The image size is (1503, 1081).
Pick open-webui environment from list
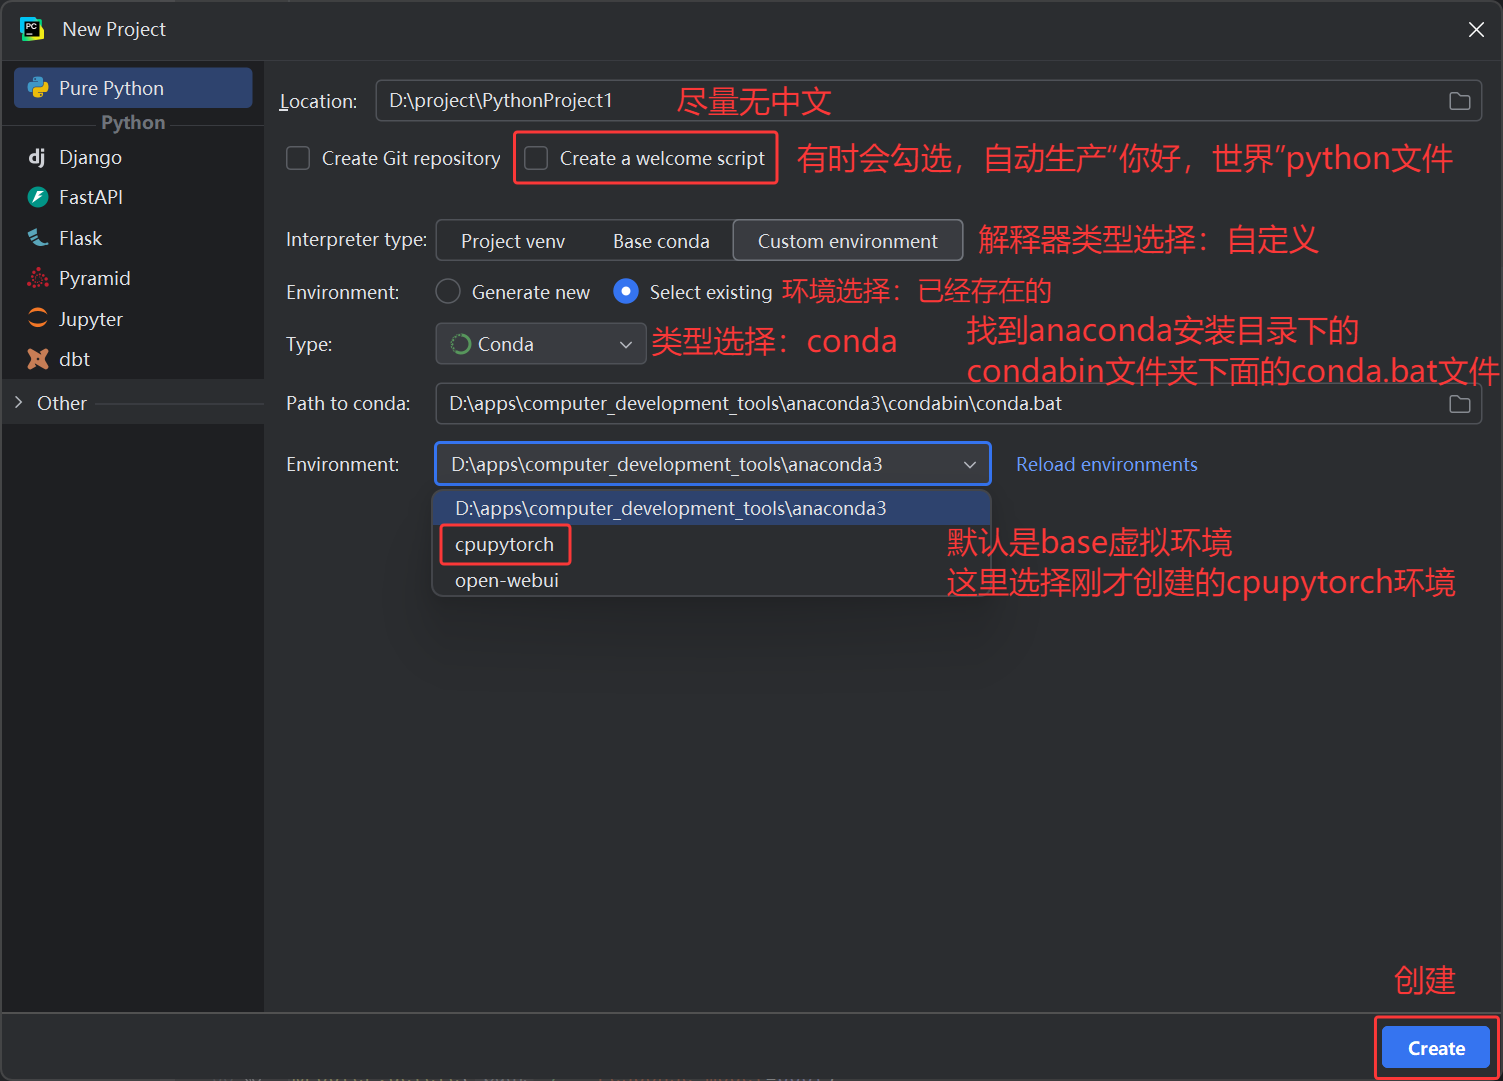coord(712,580)
